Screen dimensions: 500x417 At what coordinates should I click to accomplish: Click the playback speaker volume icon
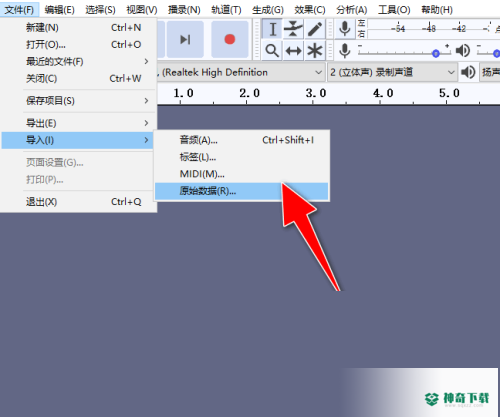[x=463, y=51]
